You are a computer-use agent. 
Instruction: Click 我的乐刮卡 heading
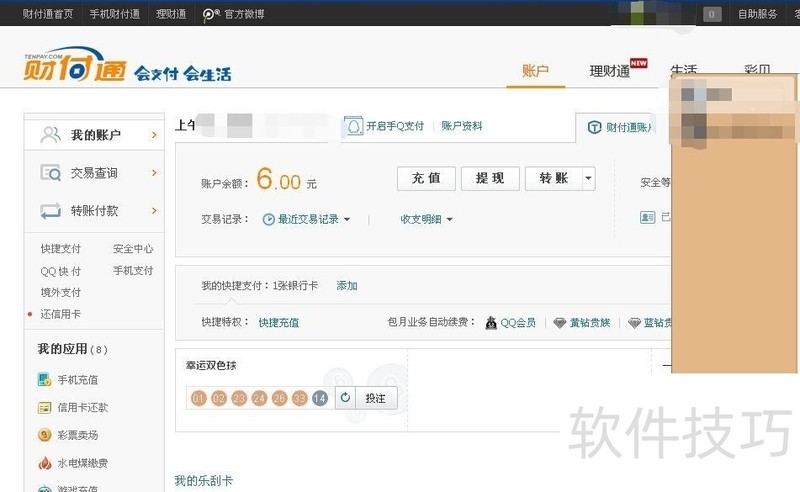(x=204, y=481)
